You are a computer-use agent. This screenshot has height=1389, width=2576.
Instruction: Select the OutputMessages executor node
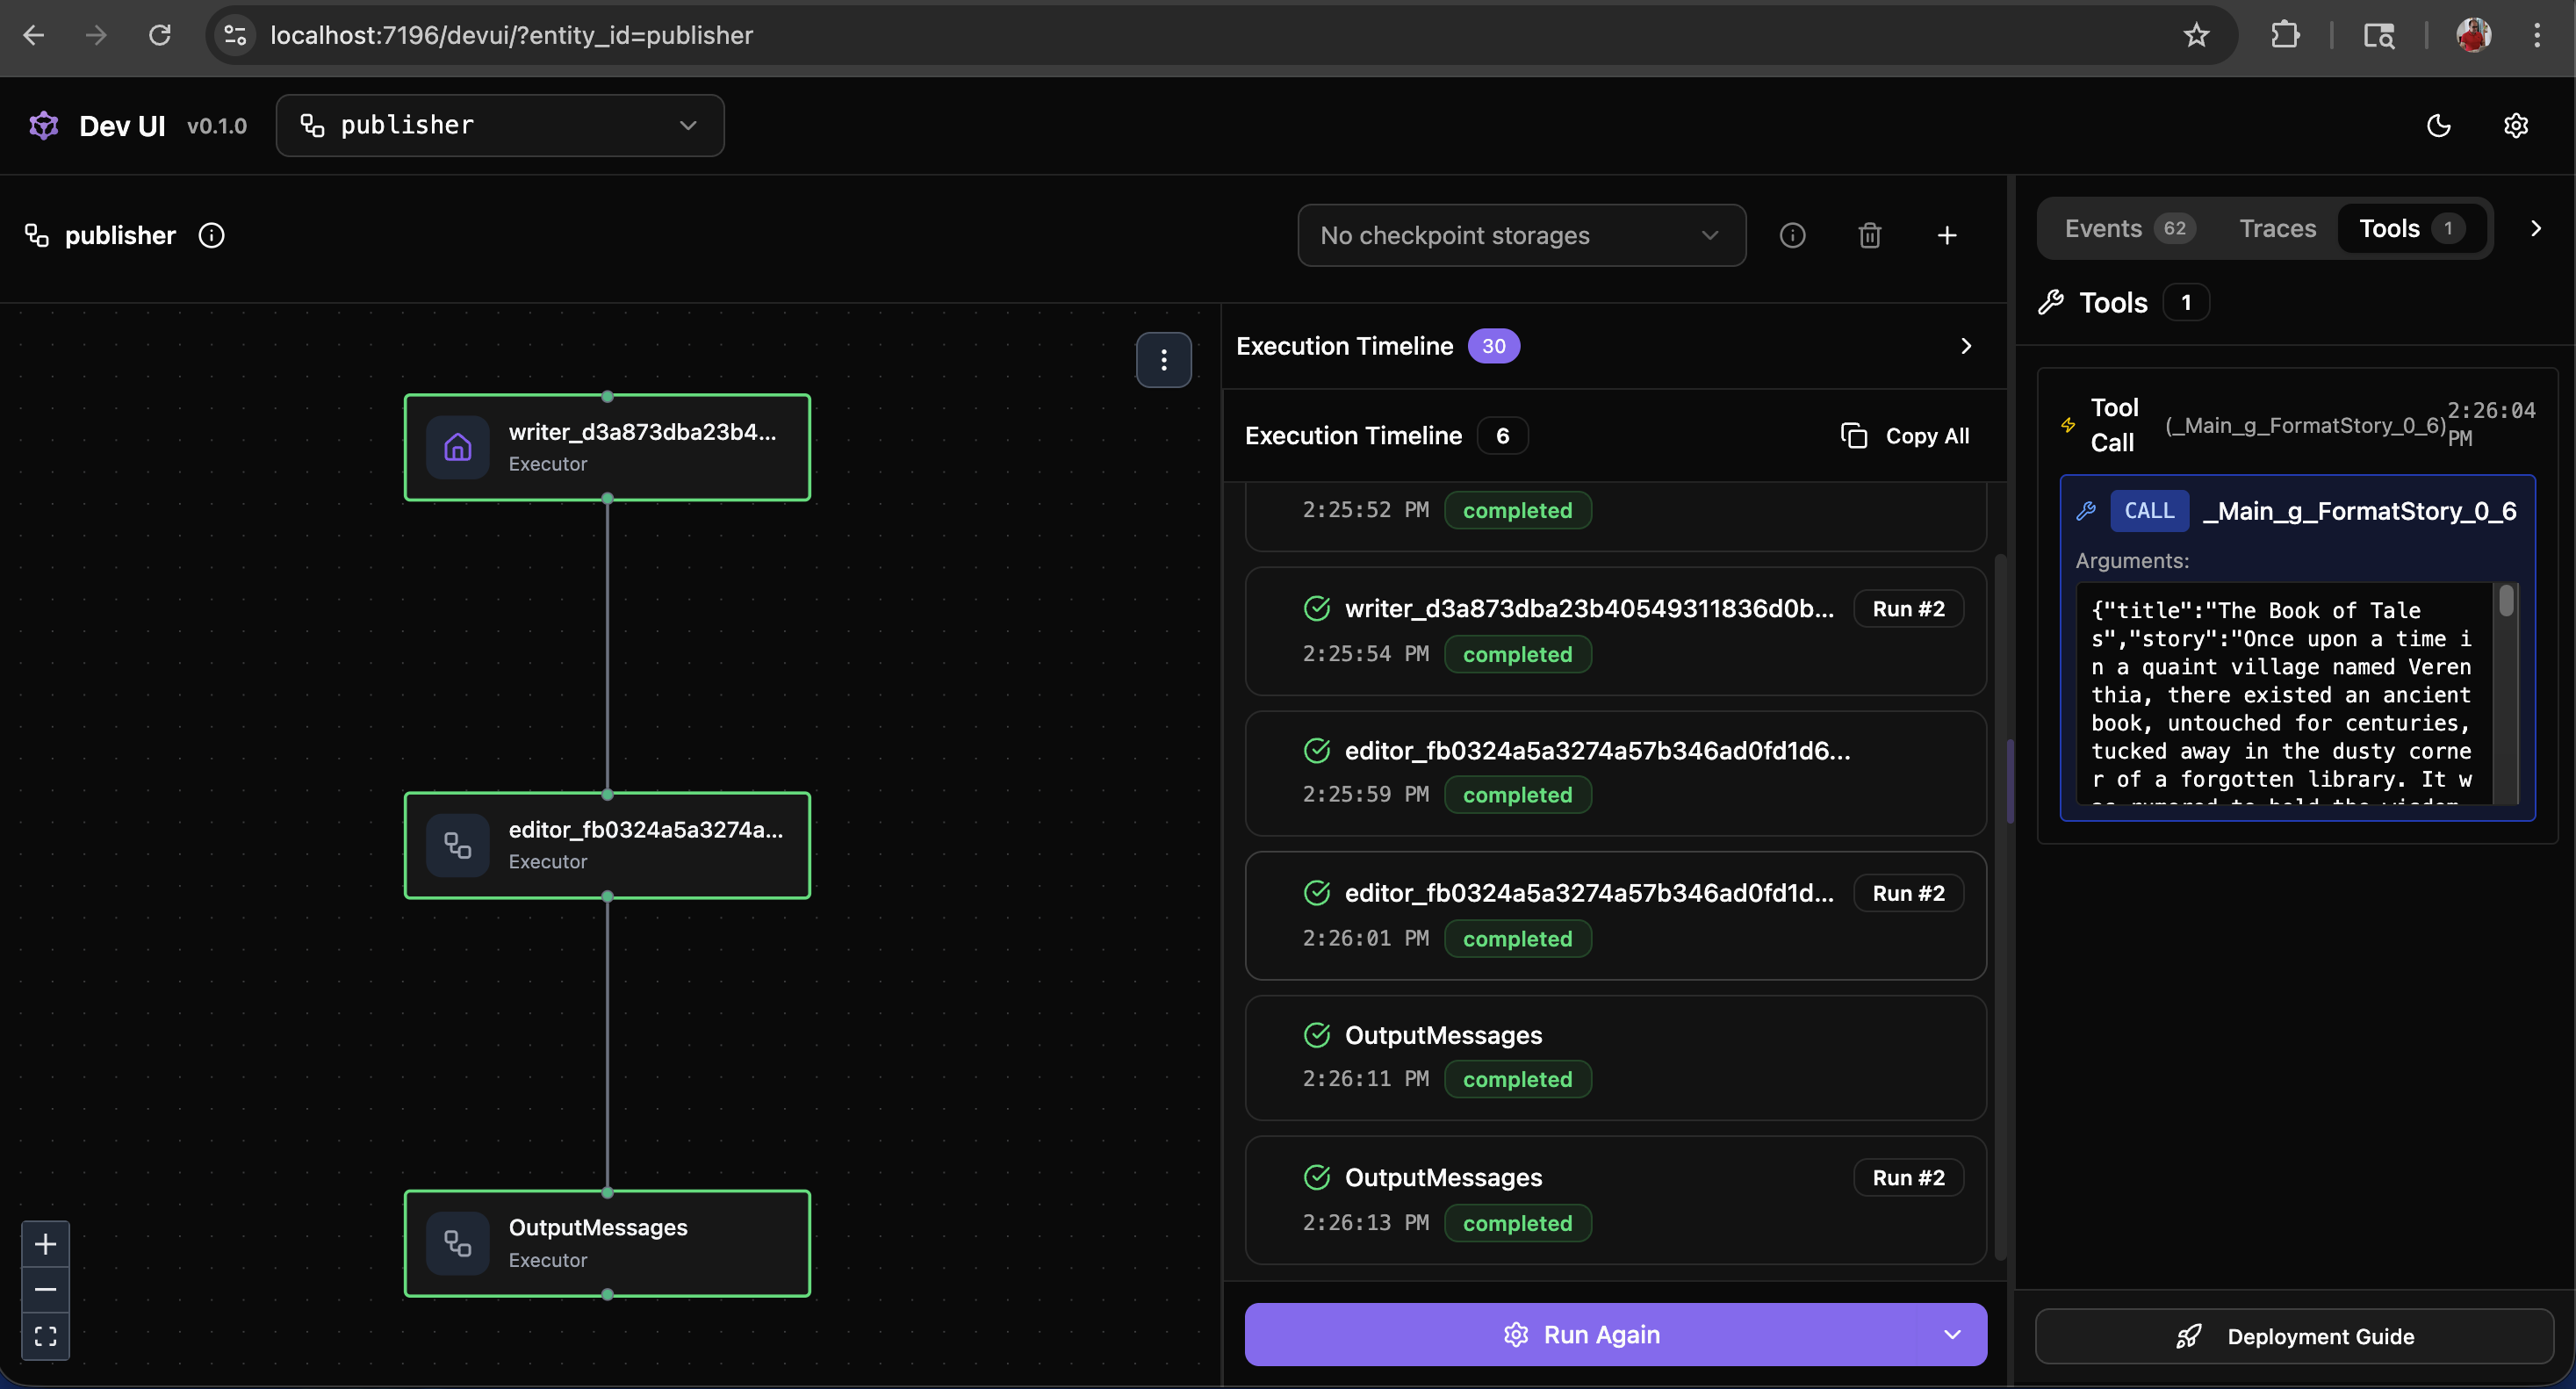[607, 1242]
